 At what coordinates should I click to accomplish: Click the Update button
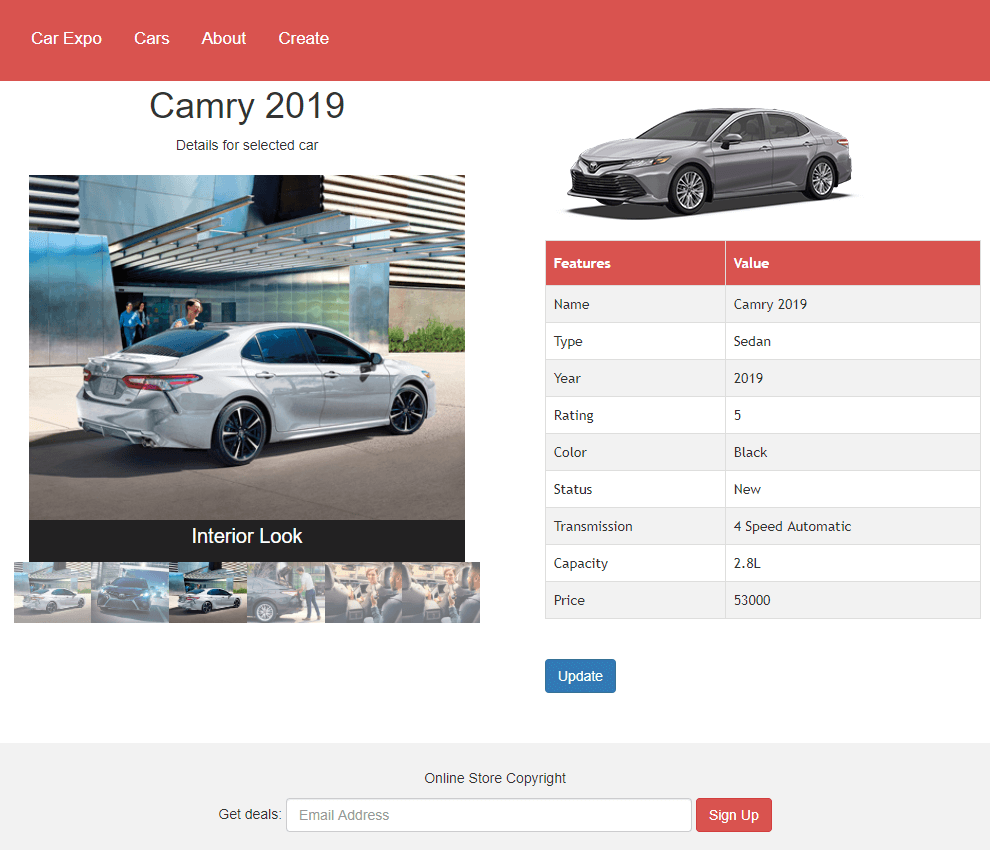click(x=580, y=676)
